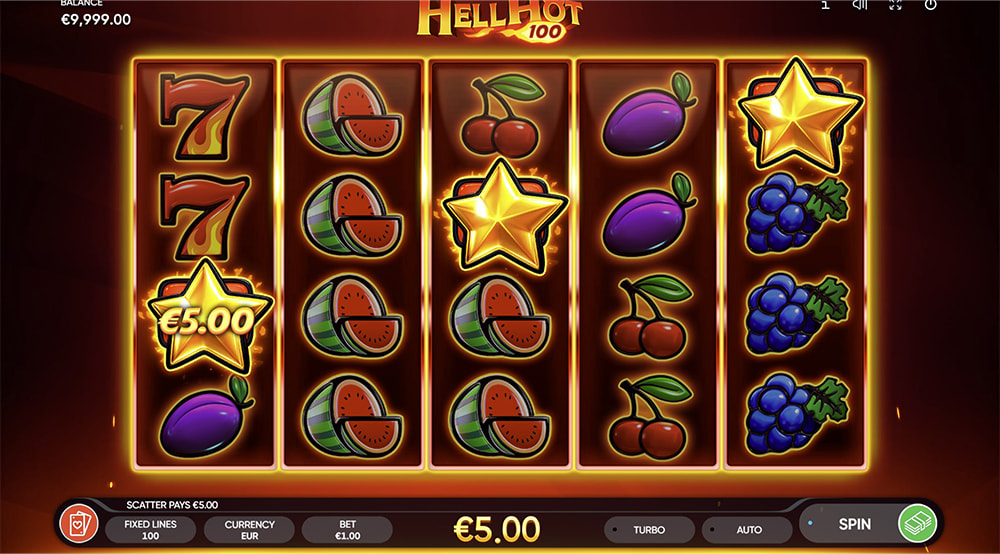
Task: Click the €5.00 win amount display
Action: (497, 529)
